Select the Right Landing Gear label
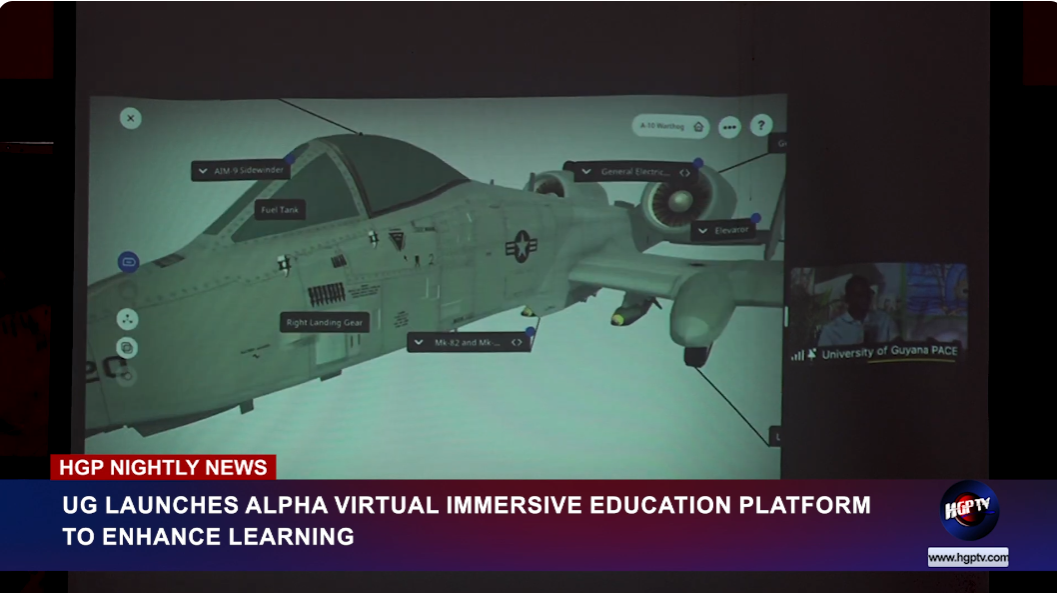 (x=324, y=321)
